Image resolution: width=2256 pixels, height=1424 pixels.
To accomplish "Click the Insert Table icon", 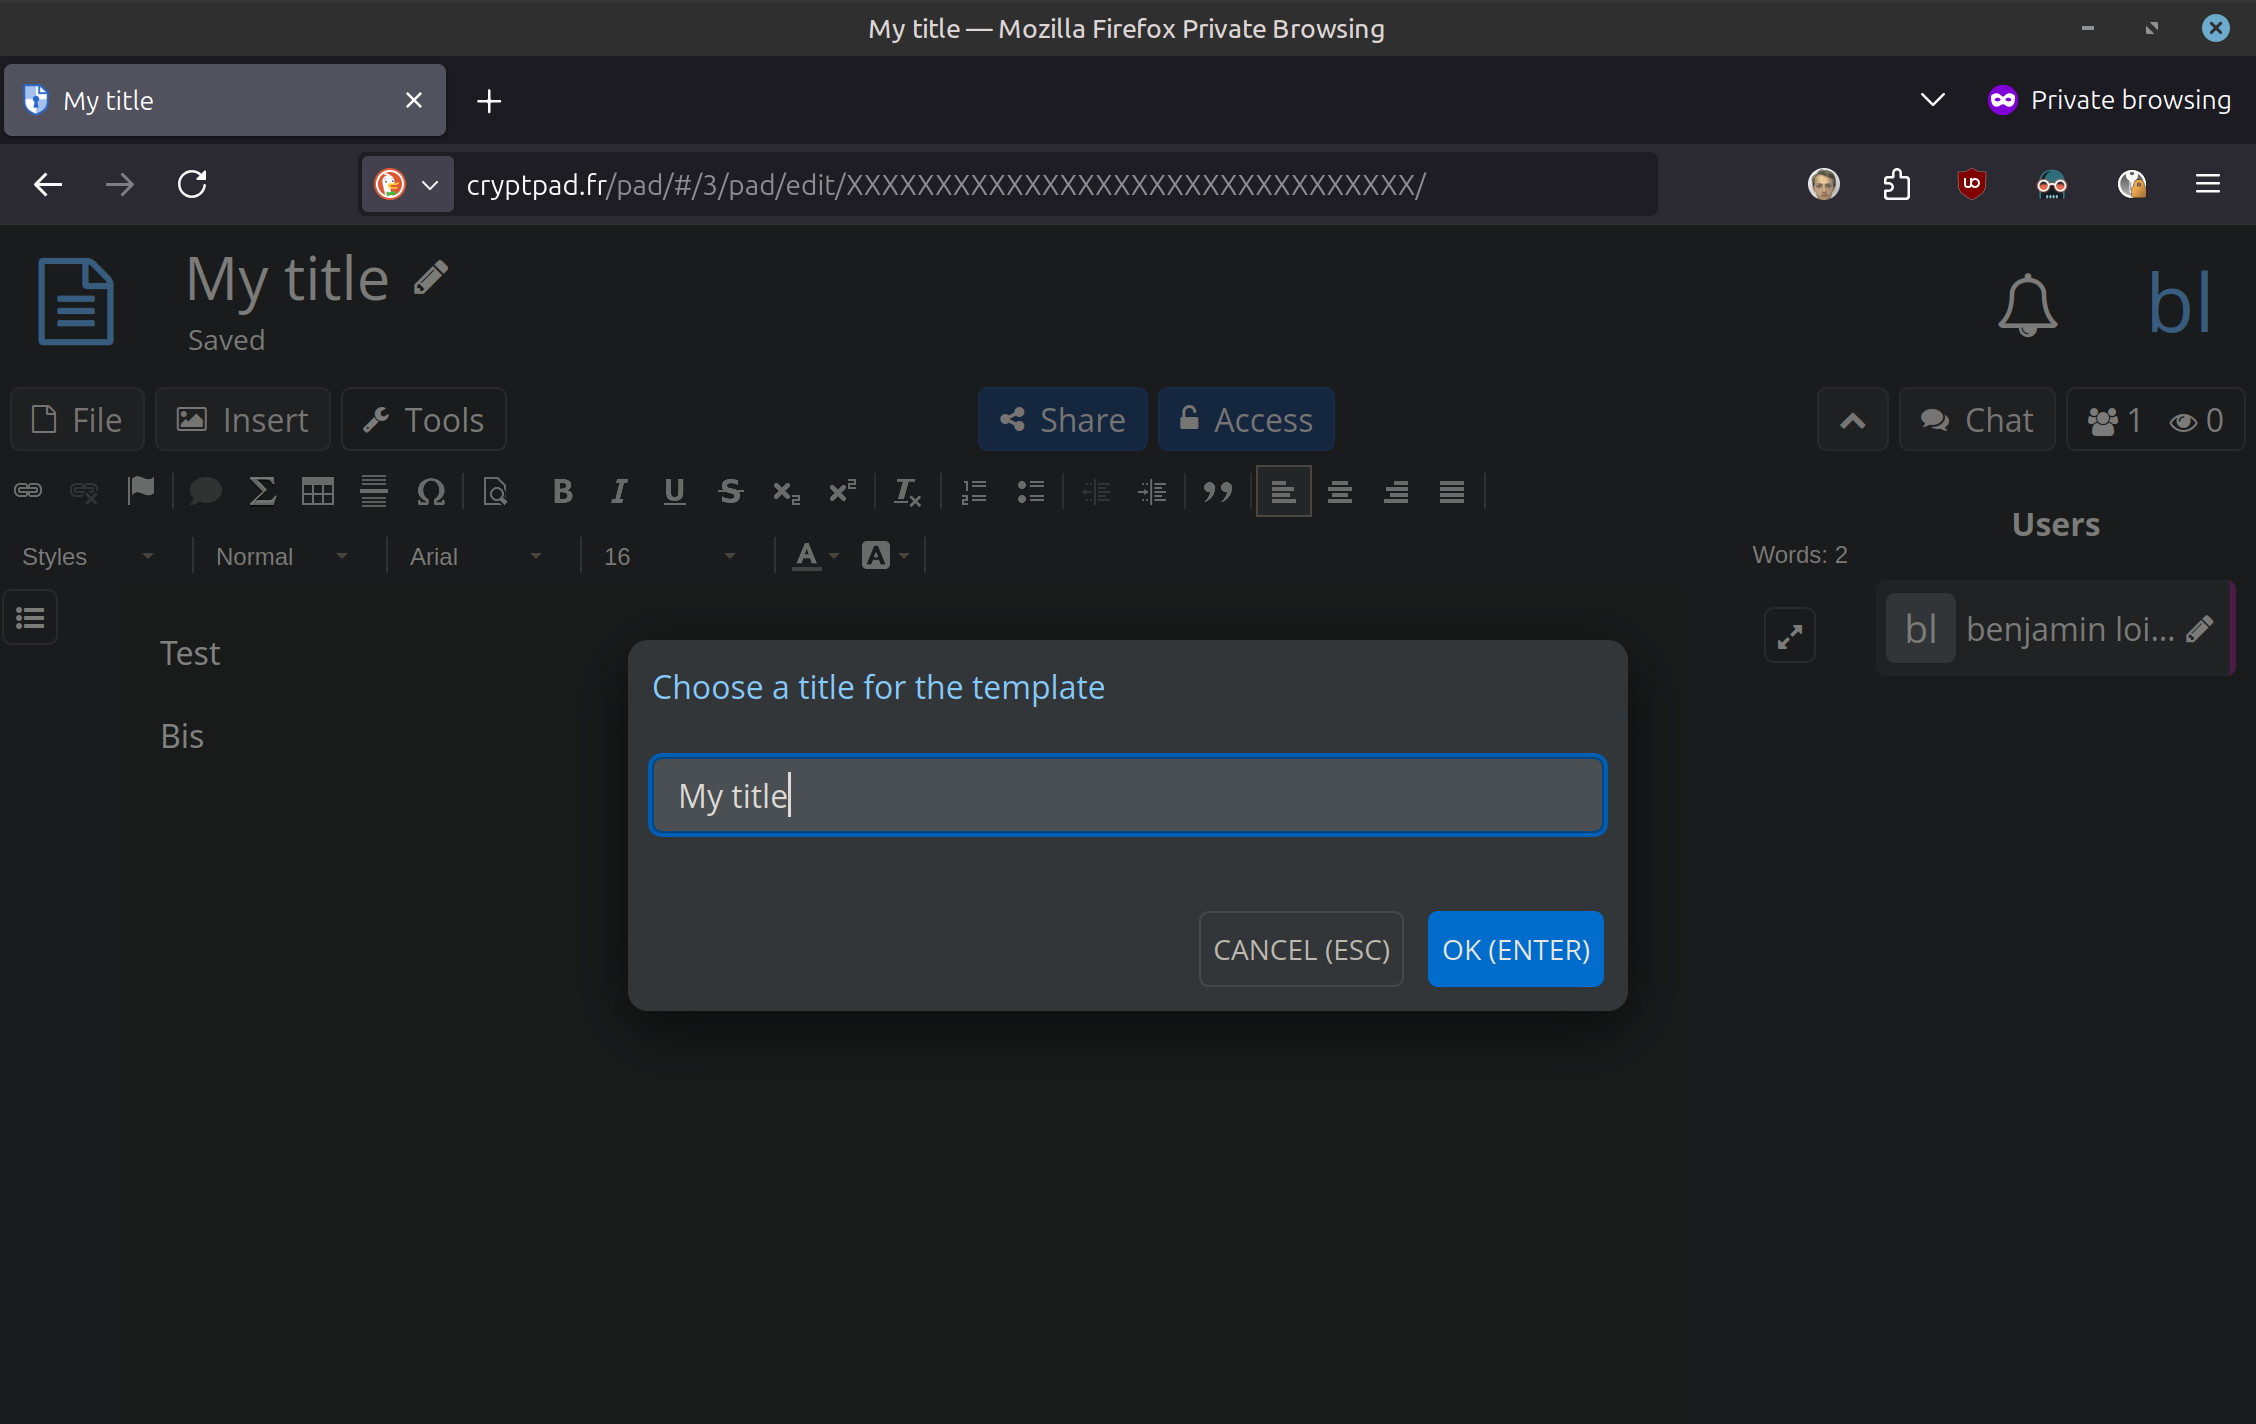I will [318, 491].
